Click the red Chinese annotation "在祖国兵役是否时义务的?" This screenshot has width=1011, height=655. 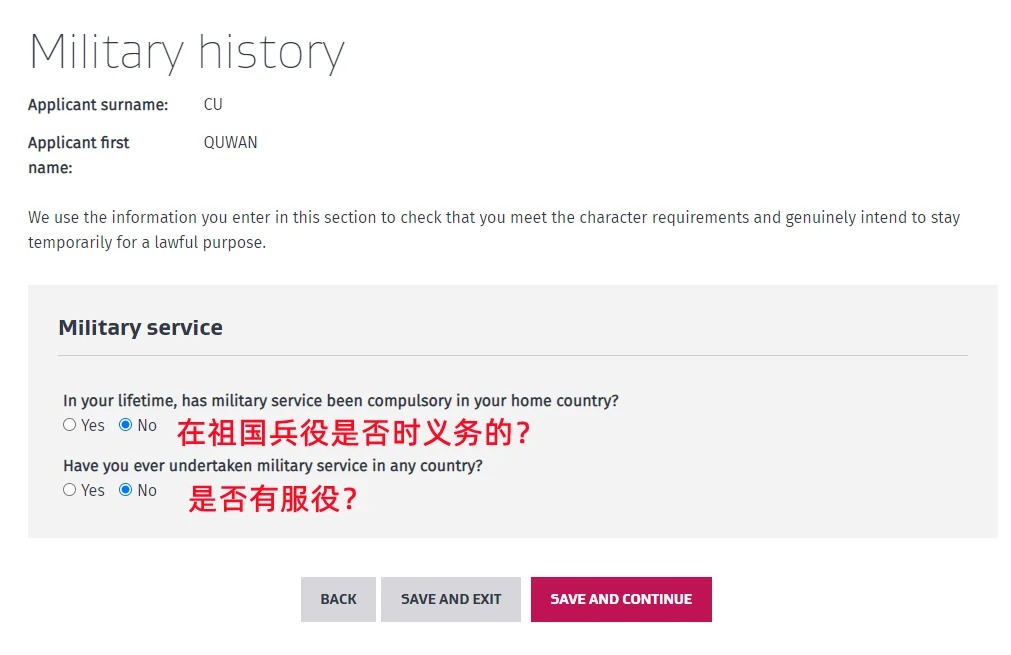tap(353, 433)
